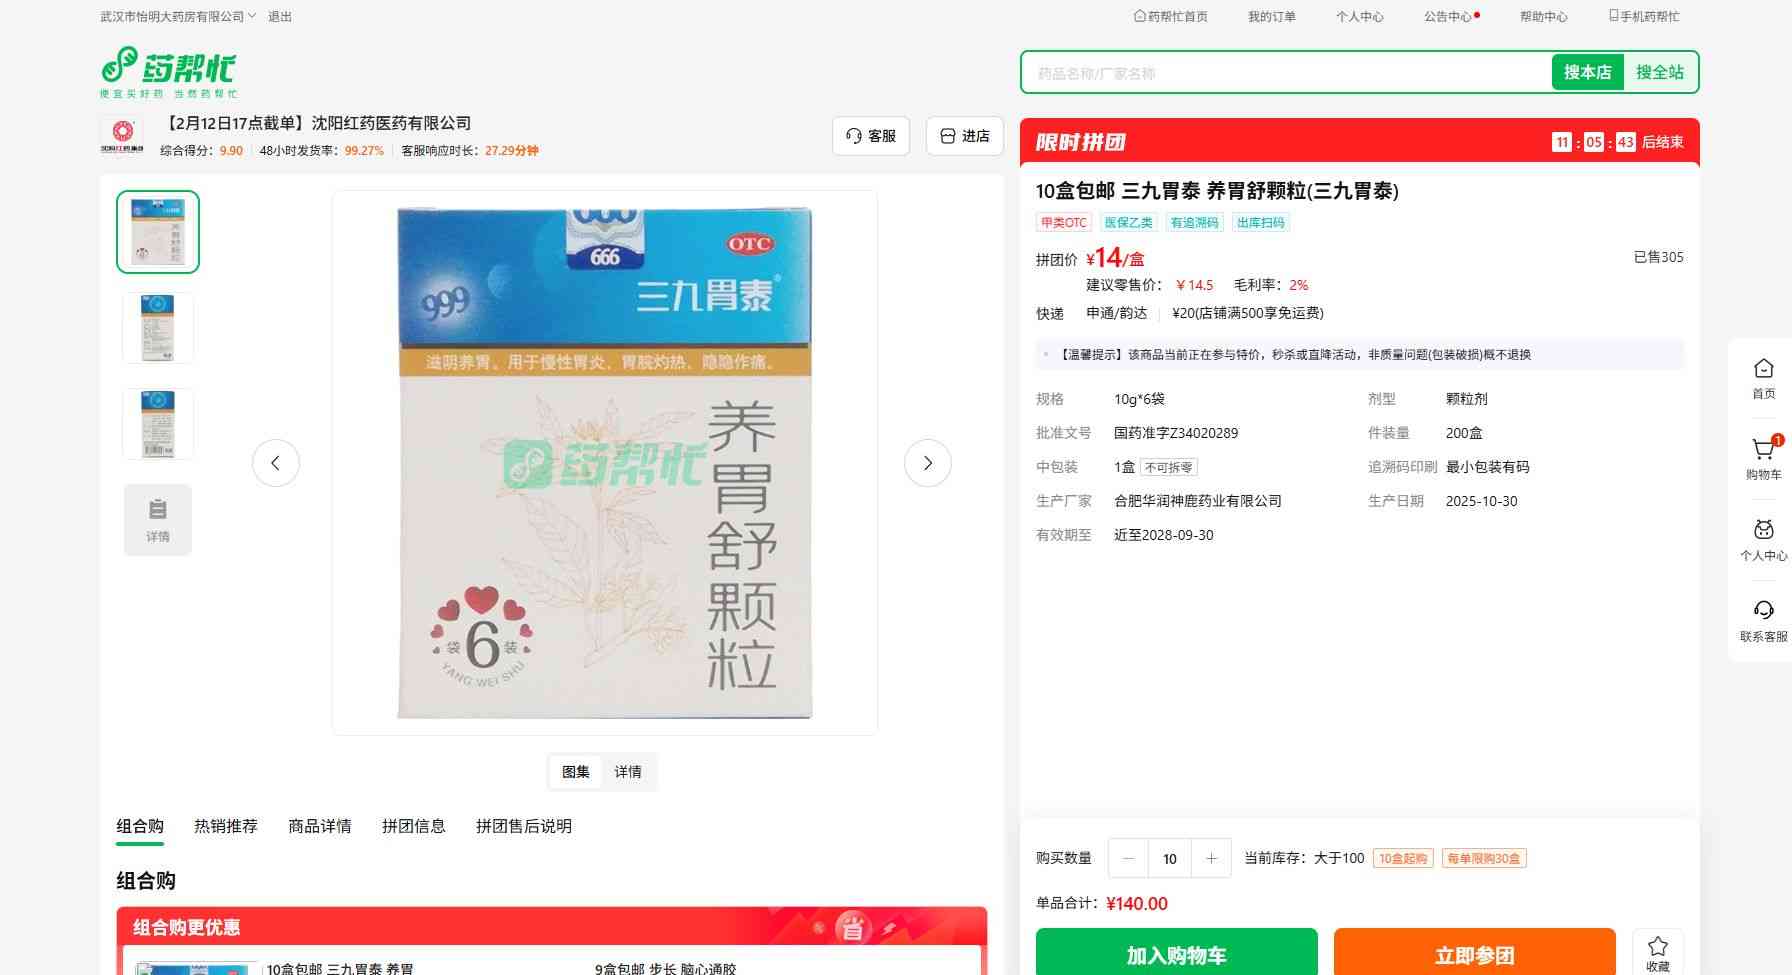
Task: Open the details icon below thumbnails
Action: tap(158, 519)
